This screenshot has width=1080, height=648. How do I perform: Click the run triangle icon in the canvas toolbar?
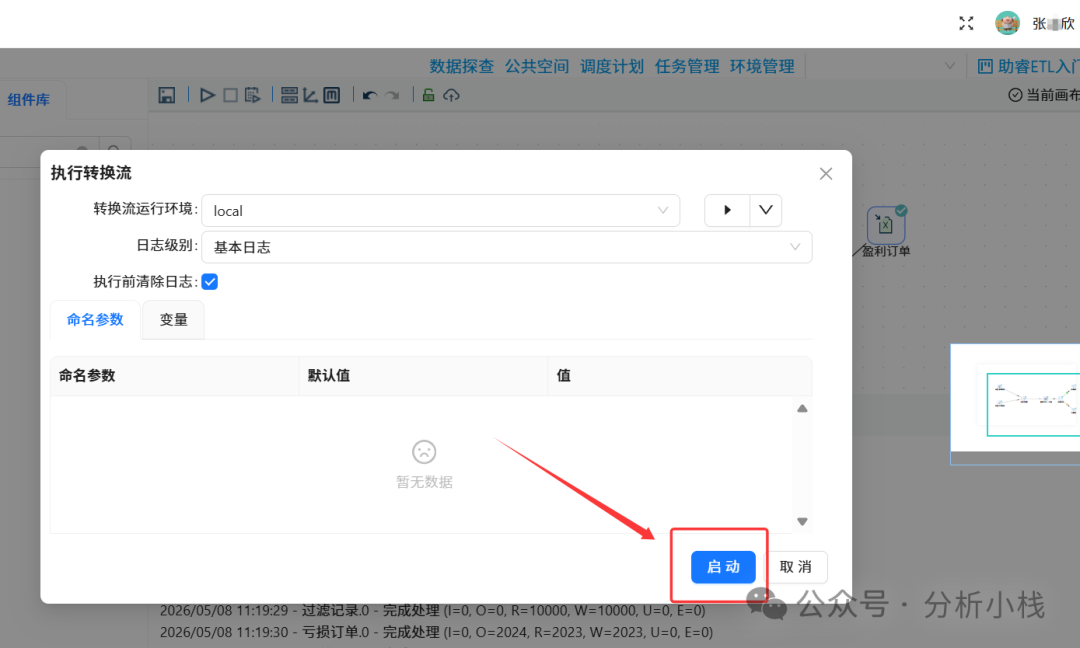coord(207,95)
